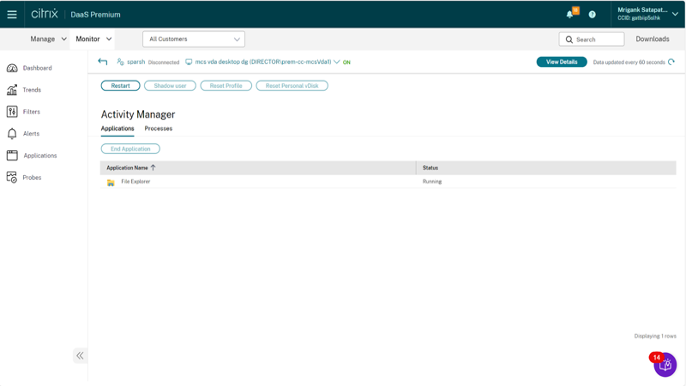Click the back arrow icon
Viewport: 686px width, 386px height.
click(102, 62)
